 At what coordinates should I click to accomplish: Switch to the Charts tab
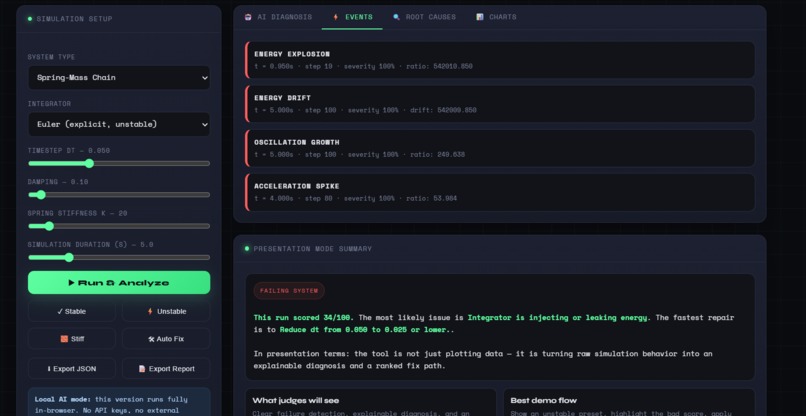click(x=496, y=17)
